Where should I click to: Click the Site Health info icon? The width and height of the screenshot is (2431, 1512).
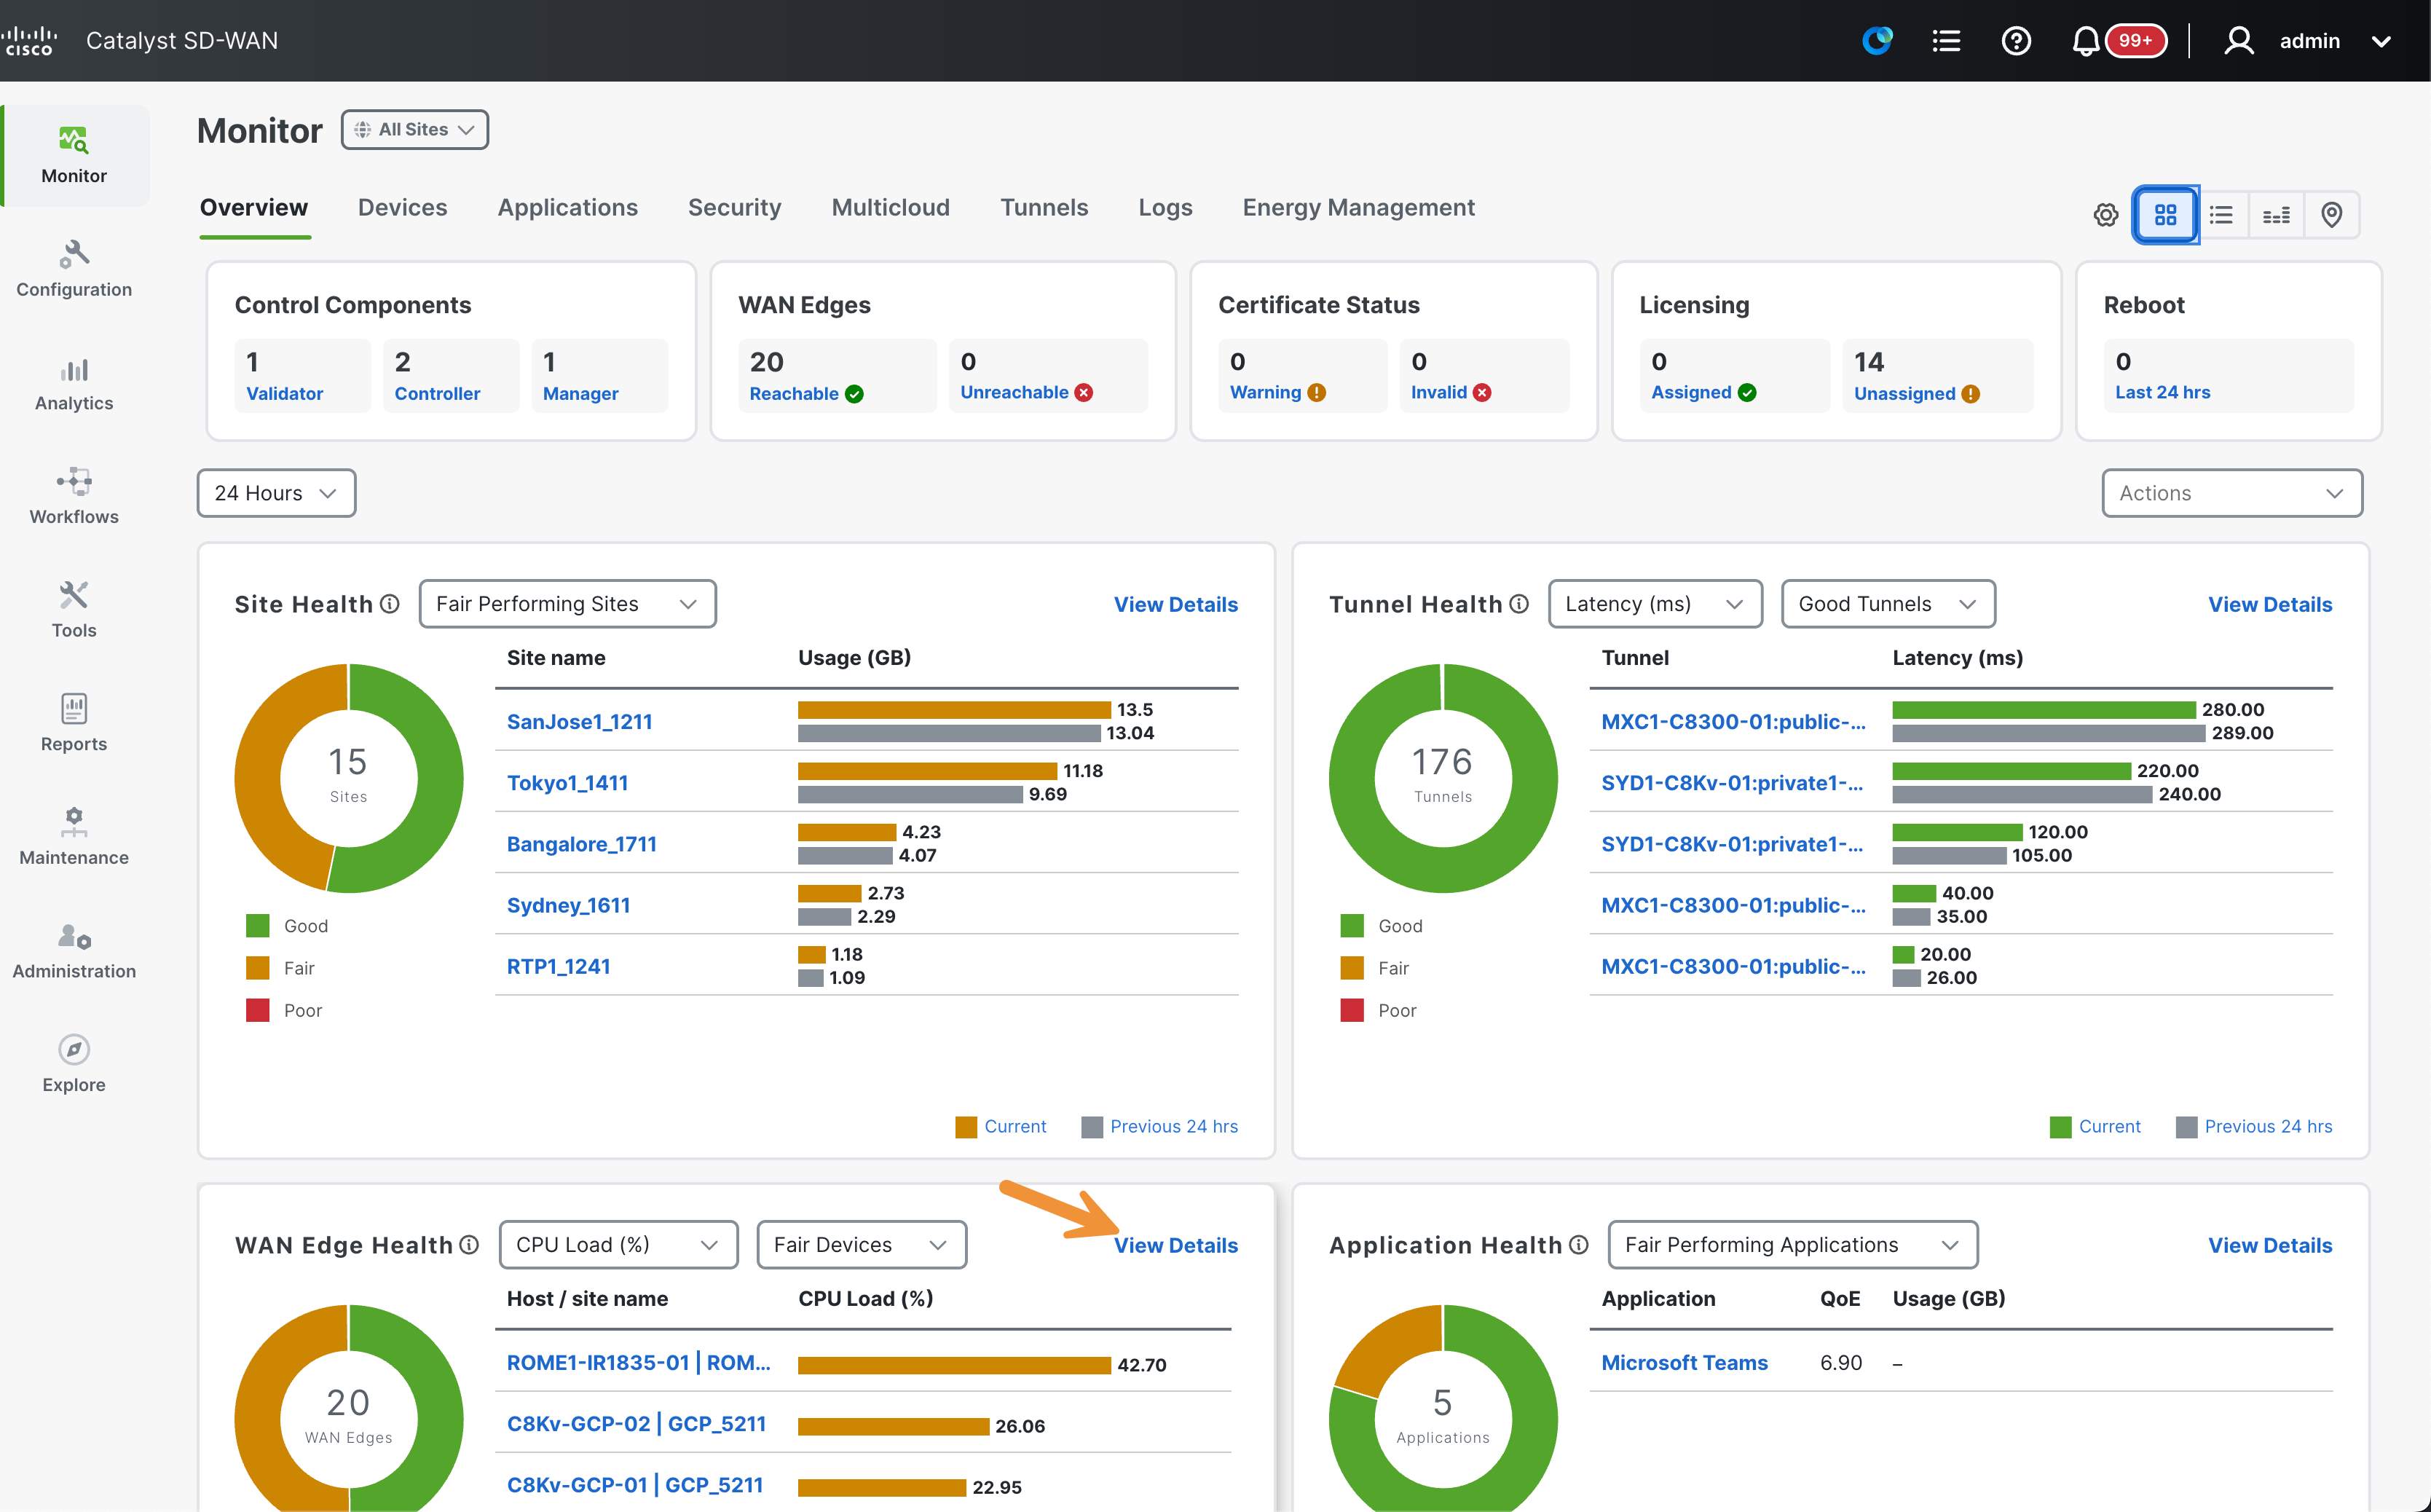tap(390, 604)
